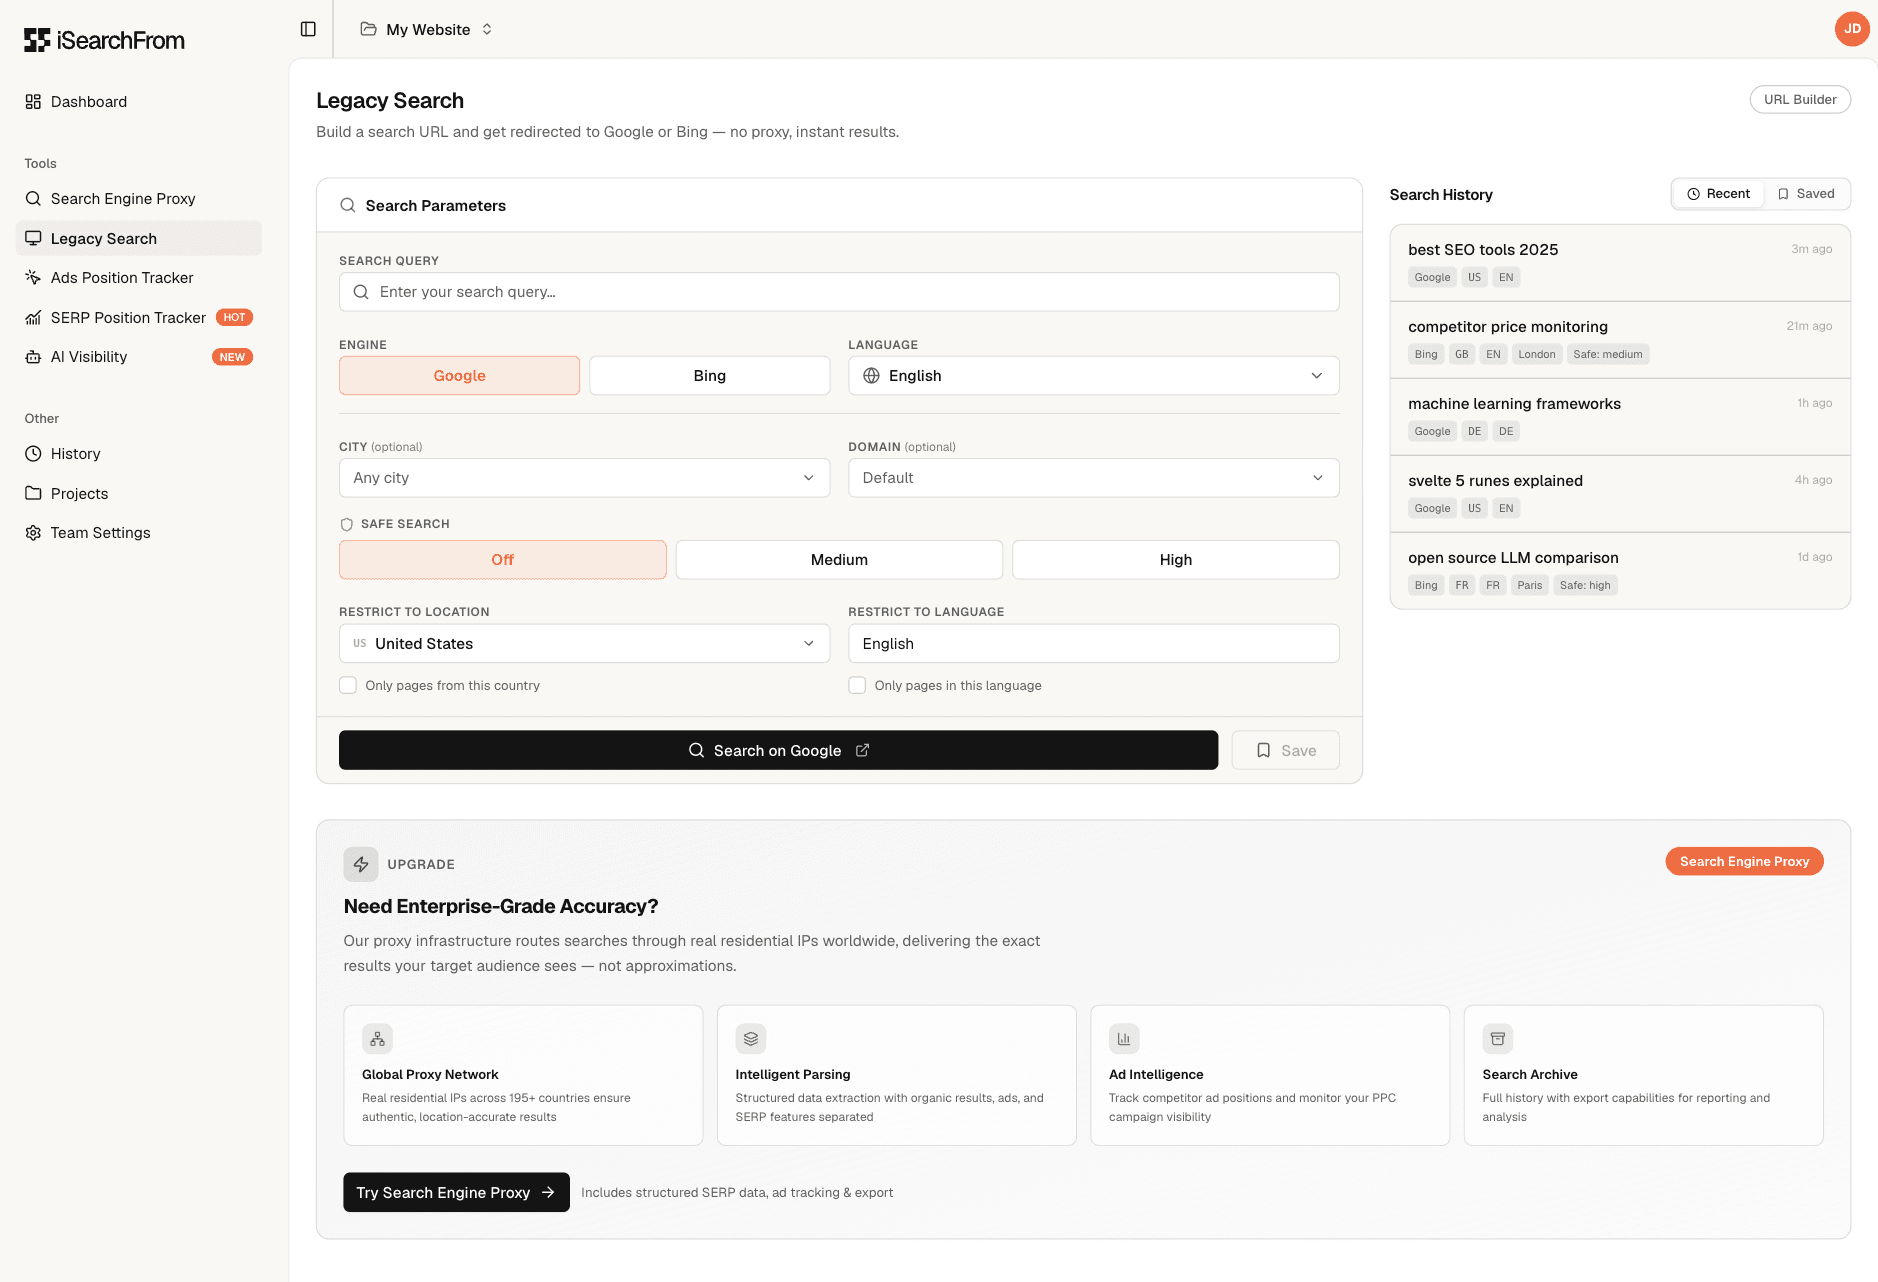This screenshot has height=1282, width=1878.
Task: Click the Ad Intelligence bar chart icon
Action: (1124, 1039)
